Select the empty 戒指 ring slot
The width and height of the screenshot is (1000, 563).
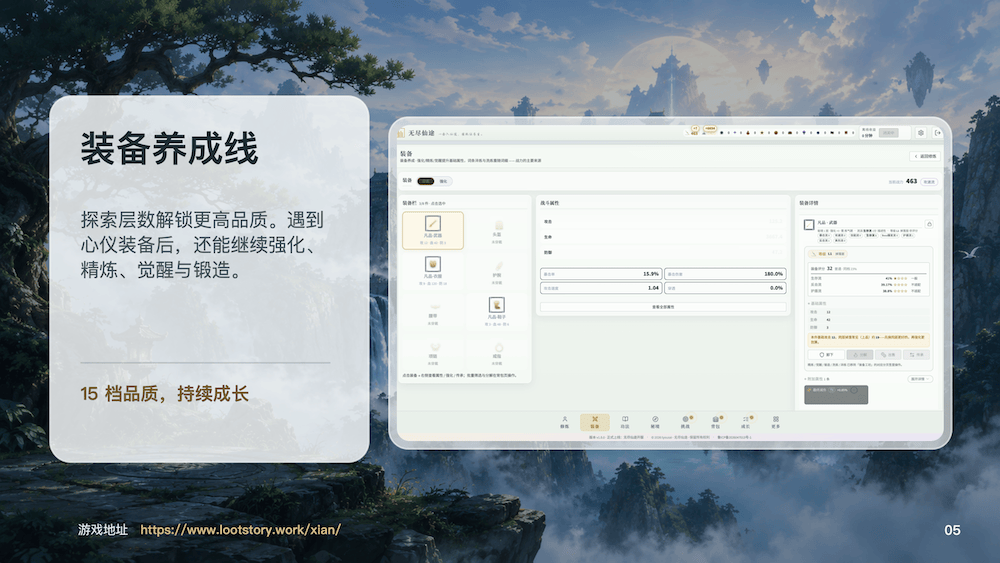tap(497, 353)
